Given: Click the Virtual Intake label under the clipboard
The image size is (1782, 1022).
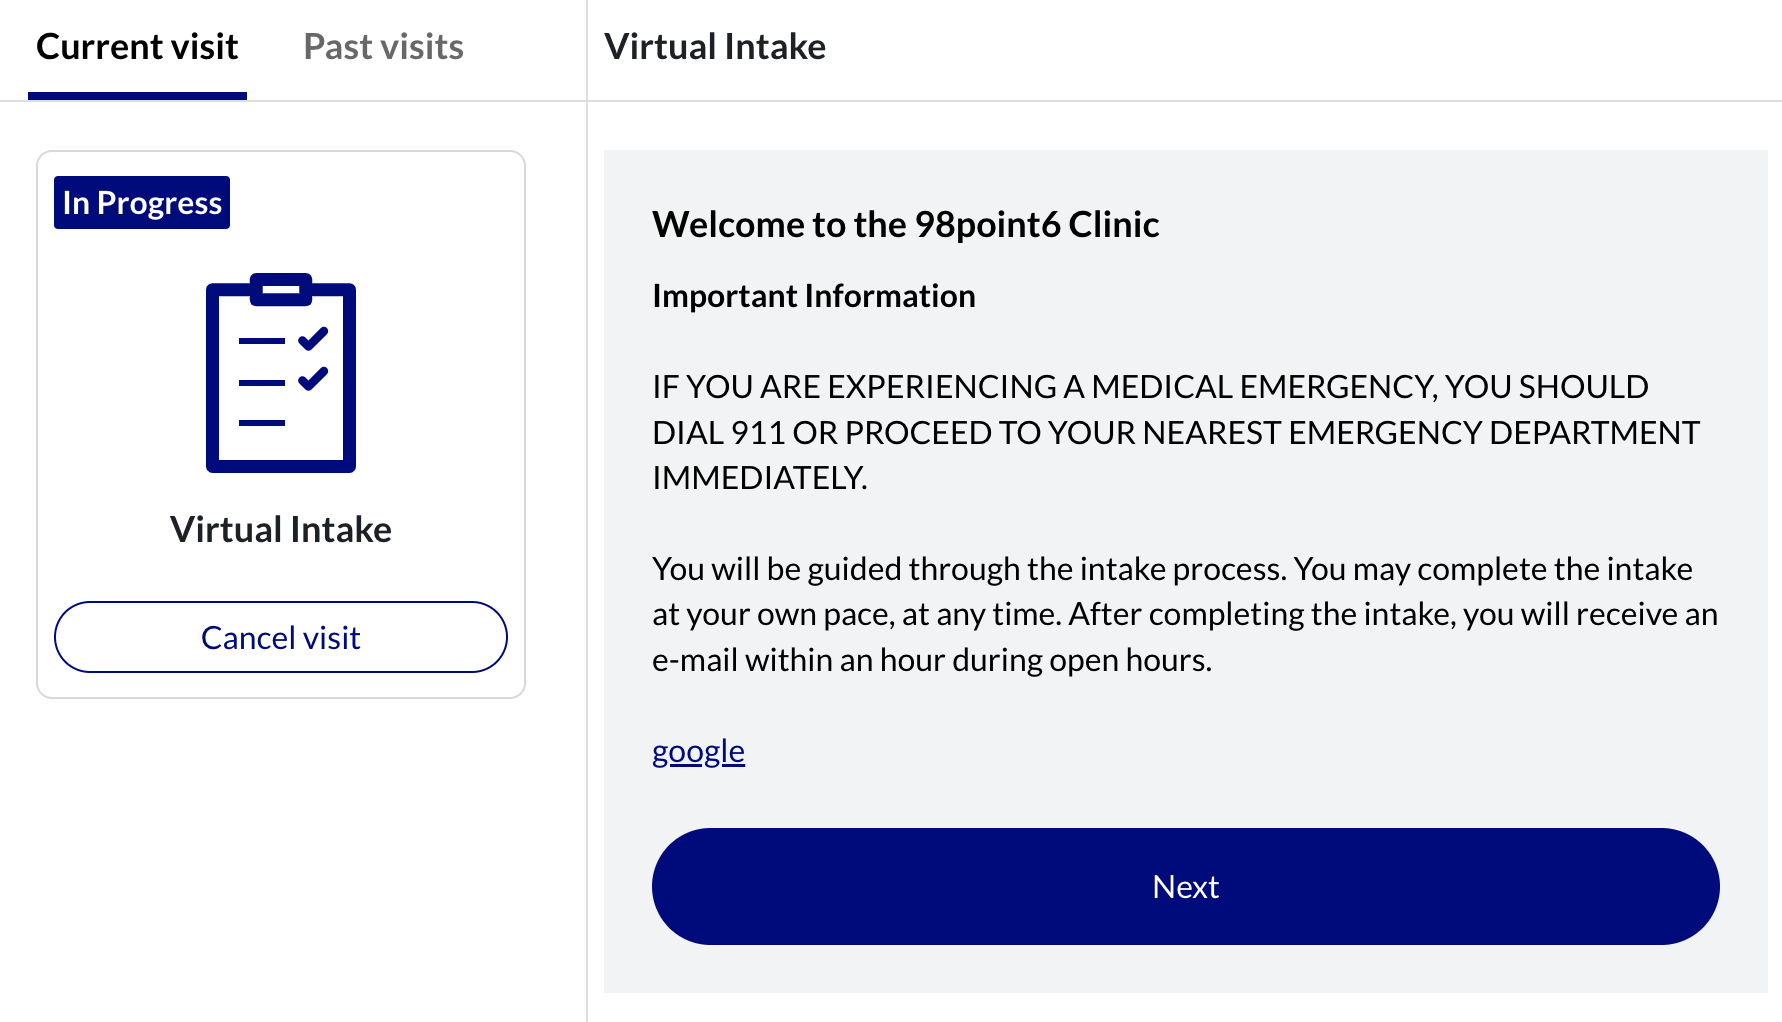Looking at the screenshot, I should point(281,529).
